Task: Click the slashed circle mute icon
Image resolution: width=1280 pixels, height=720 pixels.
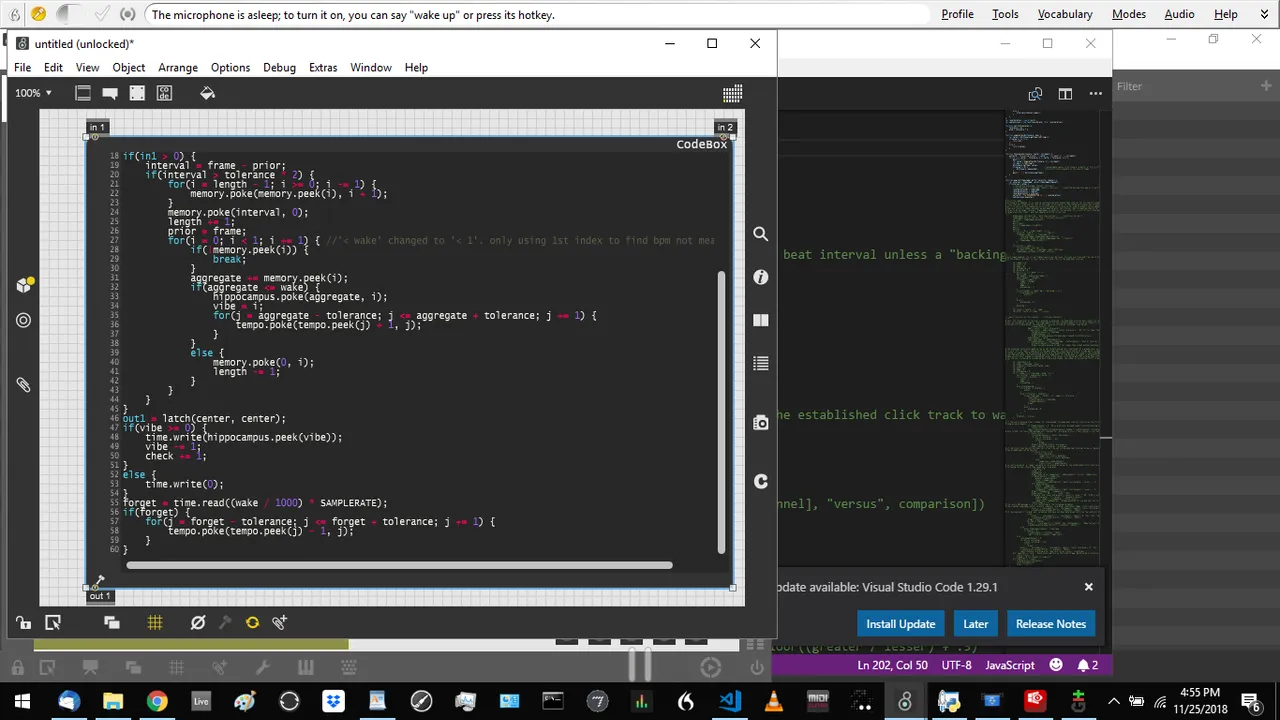Action: click(198, 622)
